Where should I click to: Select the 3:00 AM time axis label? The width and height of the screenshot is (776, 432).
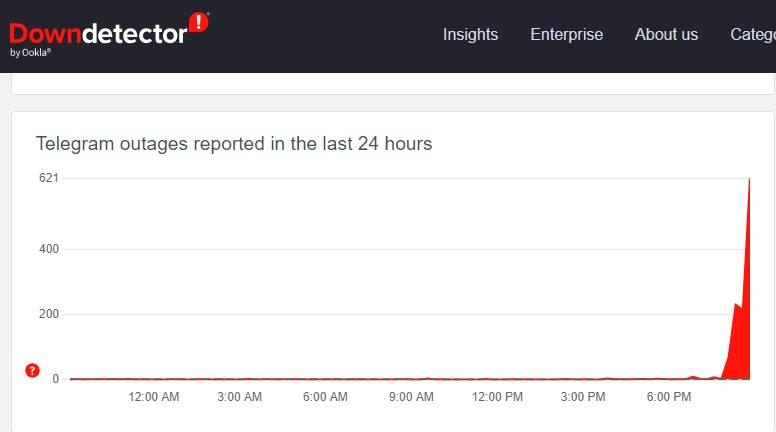(240, 398)
